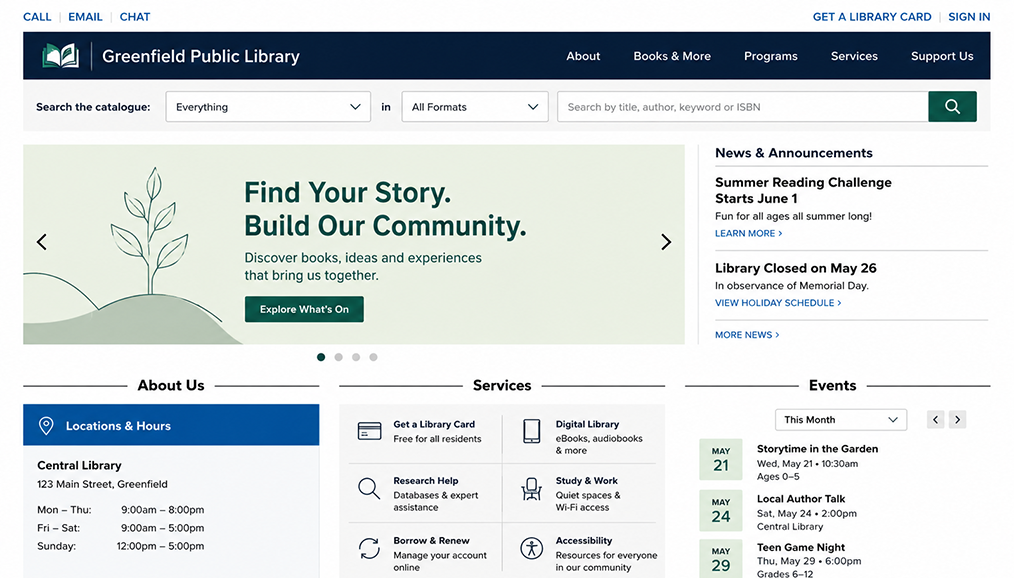Open the Books & More menu
The width and height of the screenshot is (1014, 578).
tap(672, 56)
